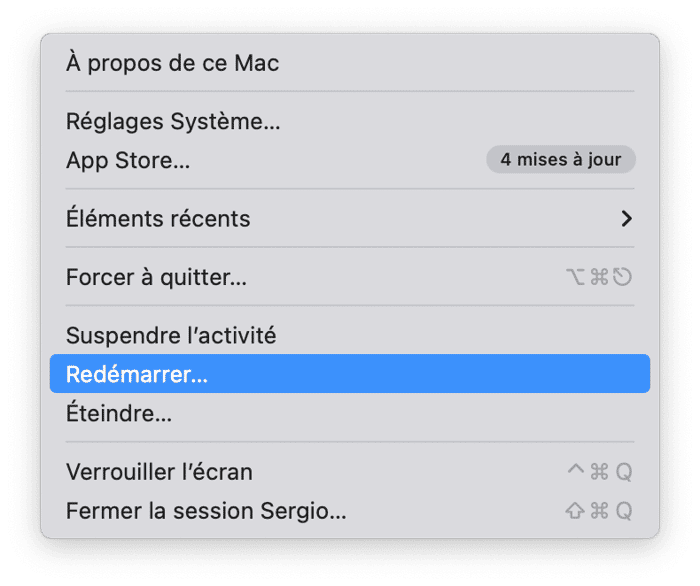Select the Éléments récents entry
This screenshot has width=700, height=586.
158,218
